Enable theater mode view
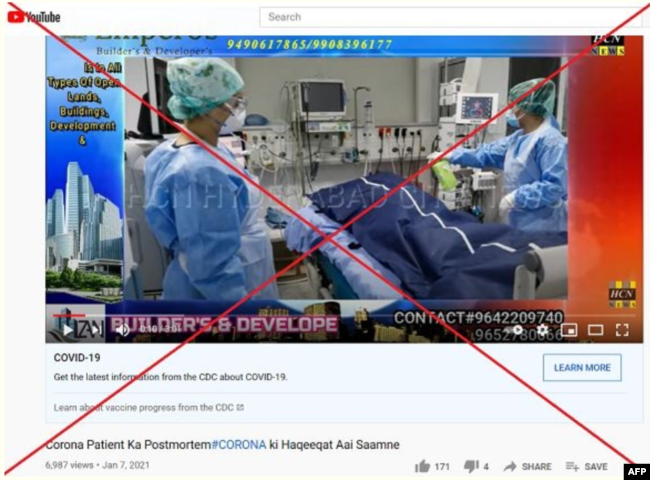 pyautogui.click(x=595, y=329)
